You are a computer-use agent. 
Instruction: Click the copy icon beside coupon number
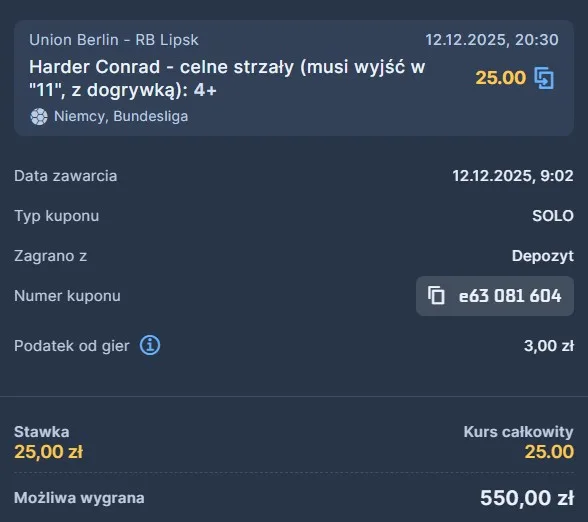pyautogui.click(x=436, y=296)
